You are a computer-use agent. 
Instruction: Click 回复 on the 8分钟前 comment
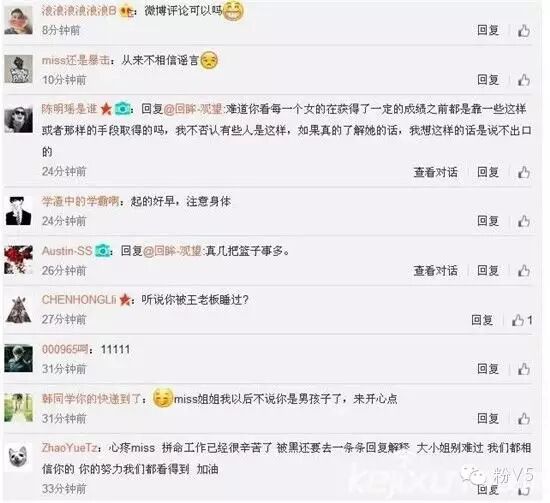488,30
